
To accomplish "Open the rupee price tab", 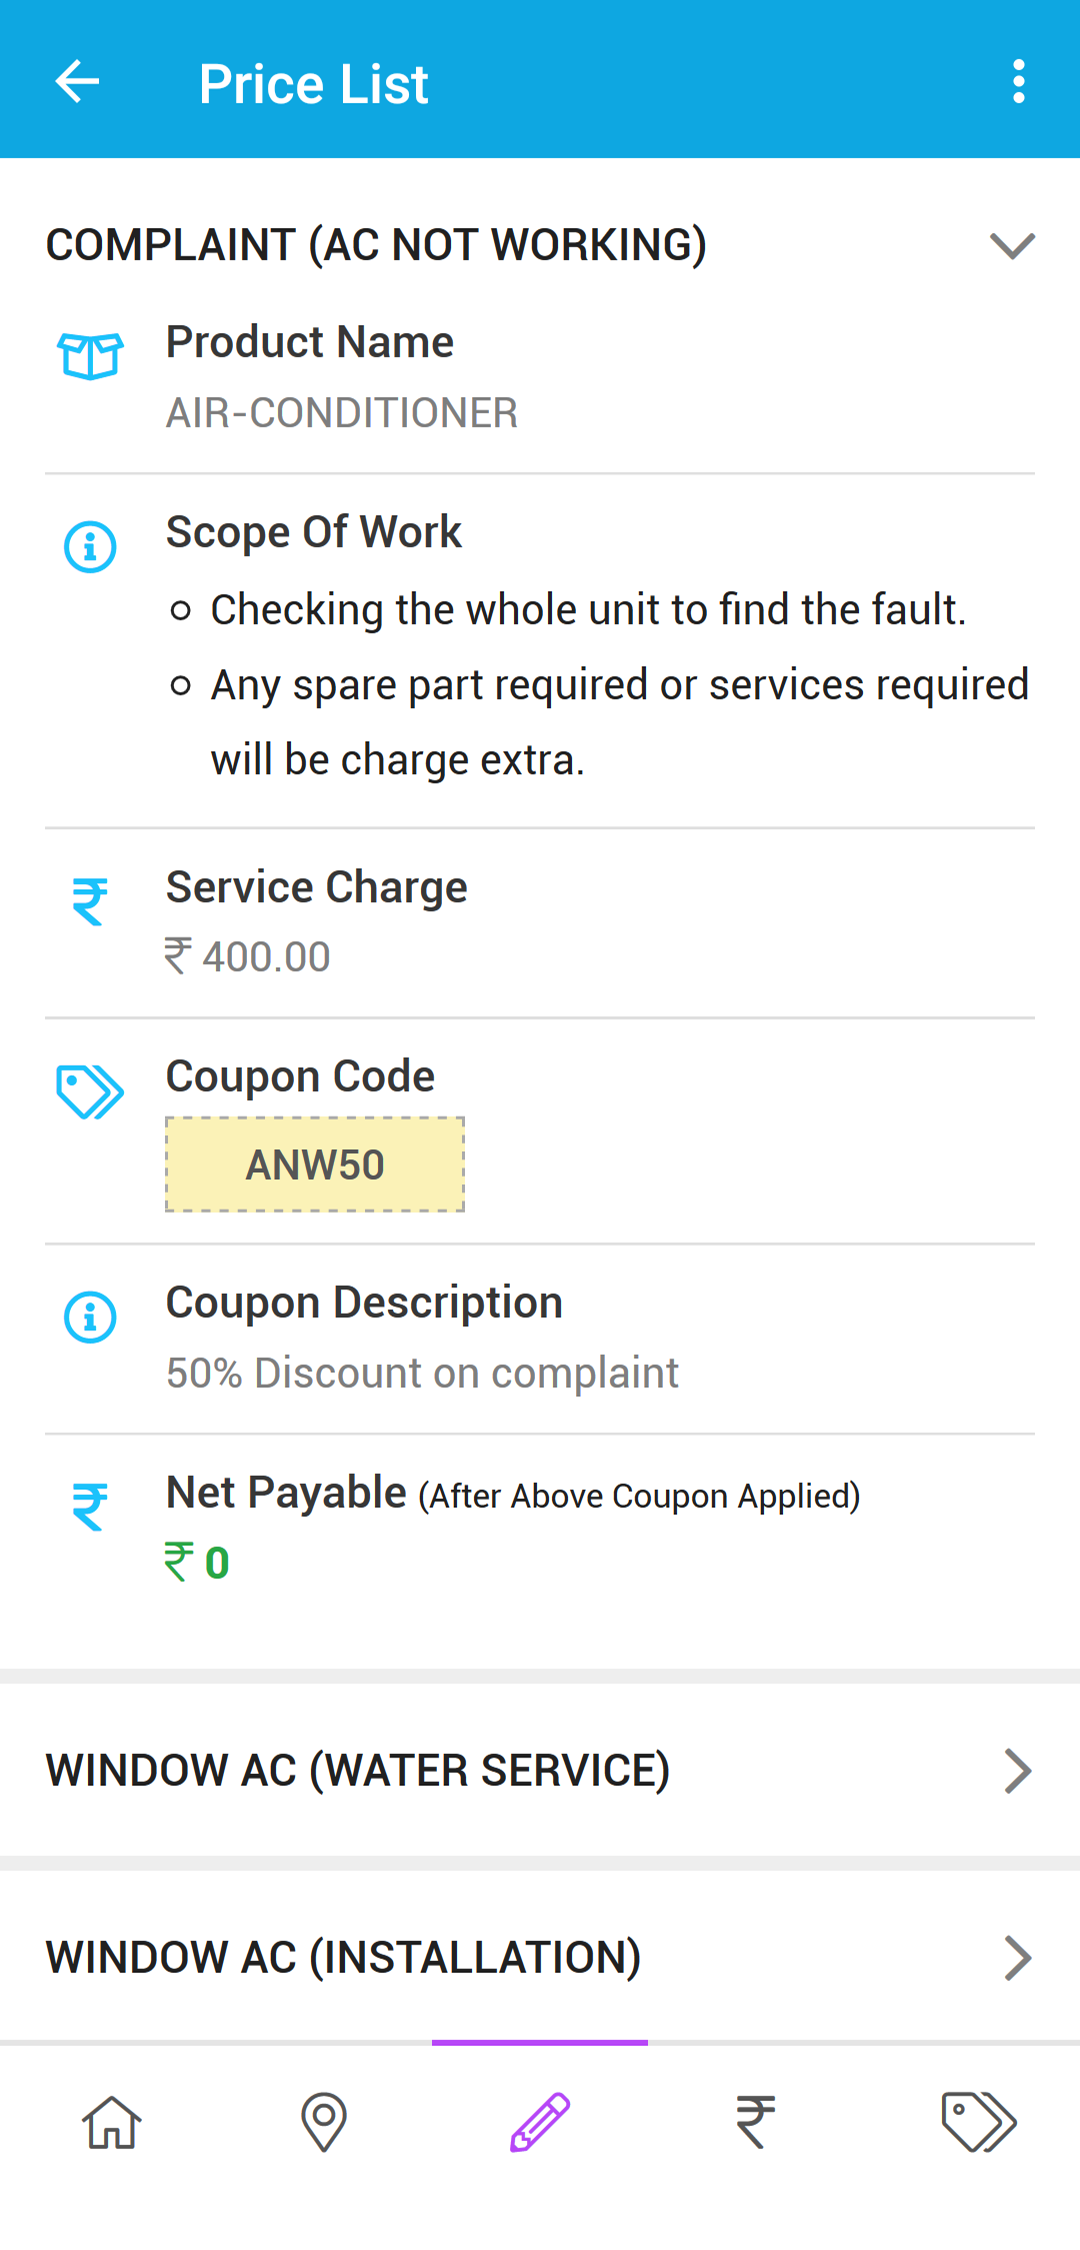I will click(756, 2122).
